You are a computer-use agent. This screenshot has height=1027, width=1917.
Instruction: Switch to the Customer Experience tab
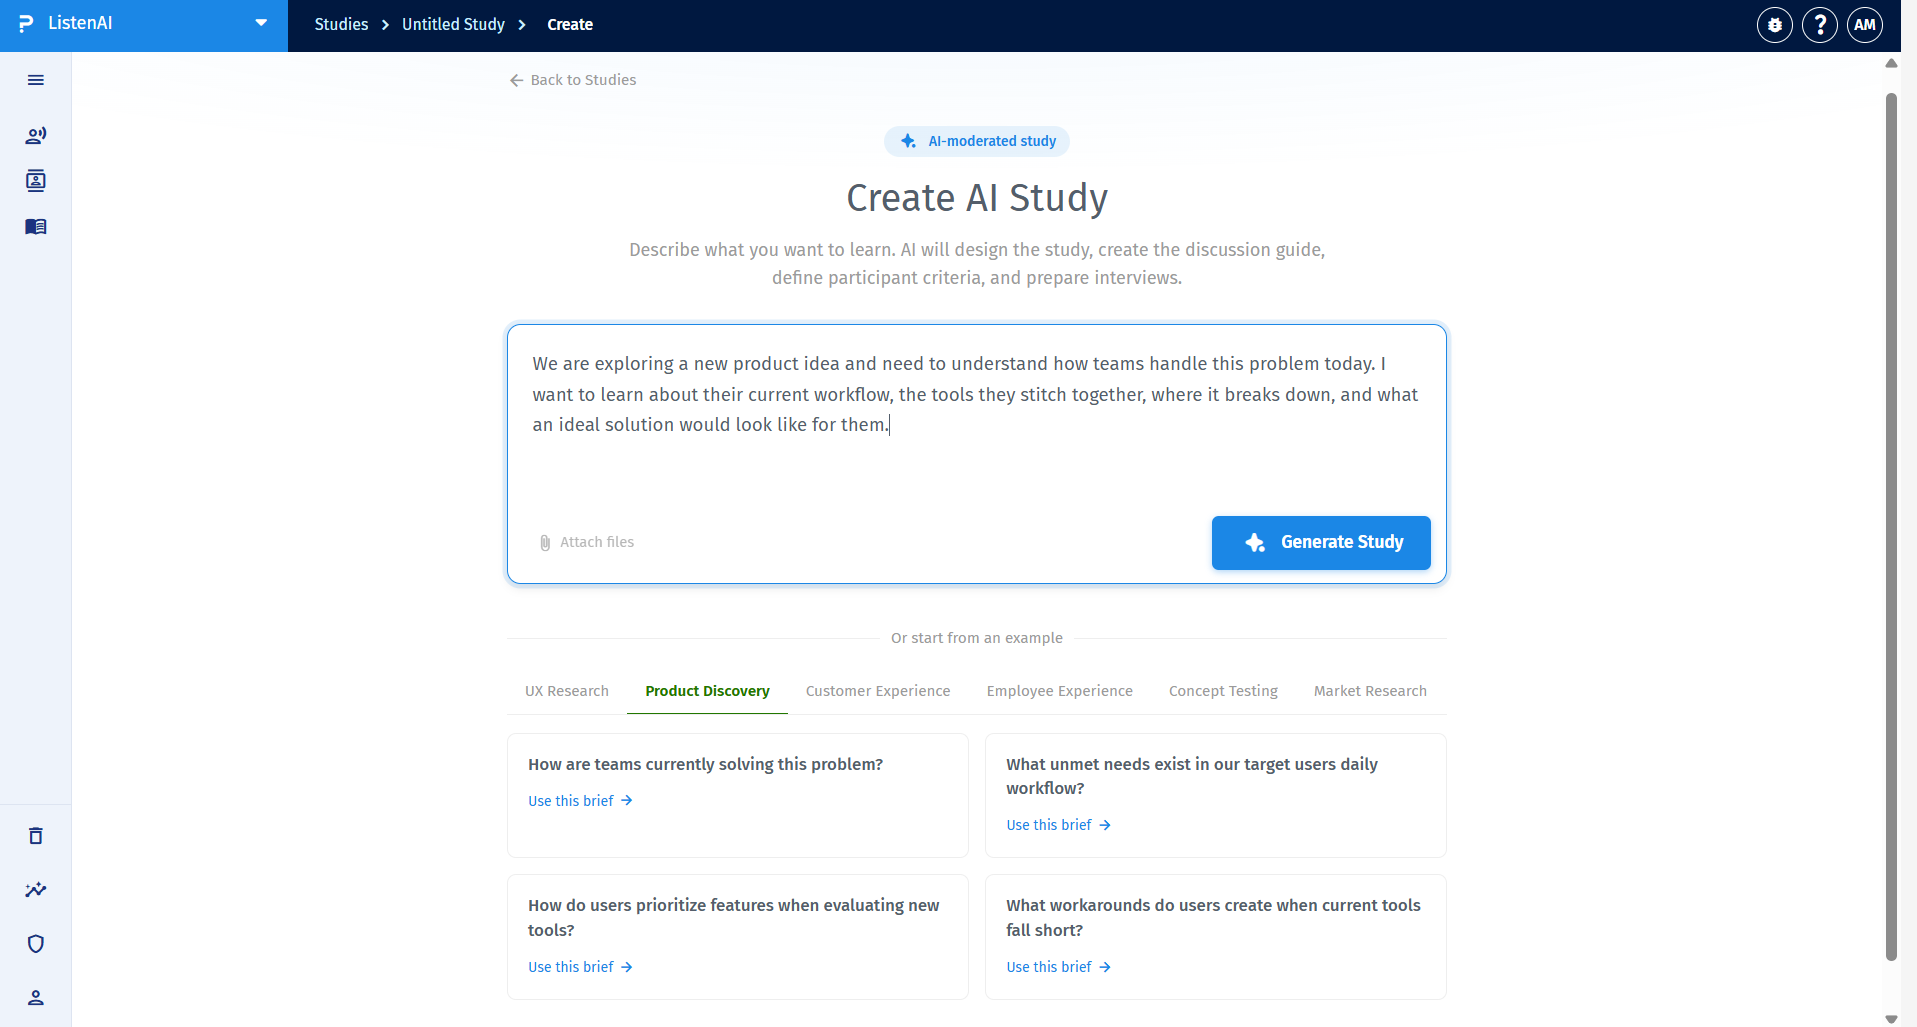pos(878,691)
